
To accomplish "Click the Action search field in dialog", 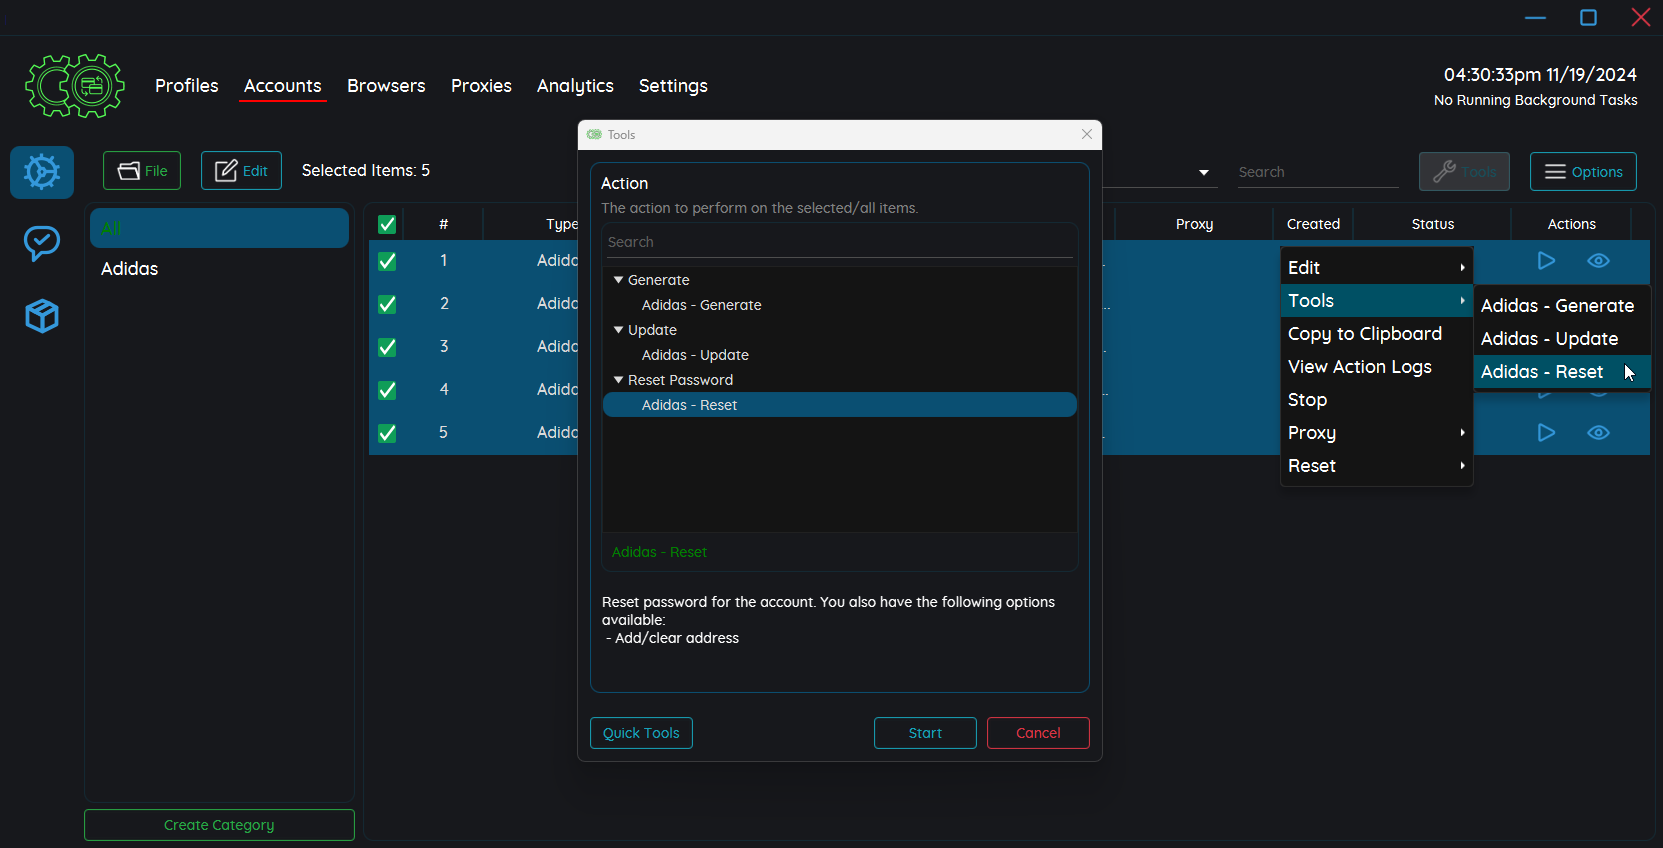I will pos(838,242).
